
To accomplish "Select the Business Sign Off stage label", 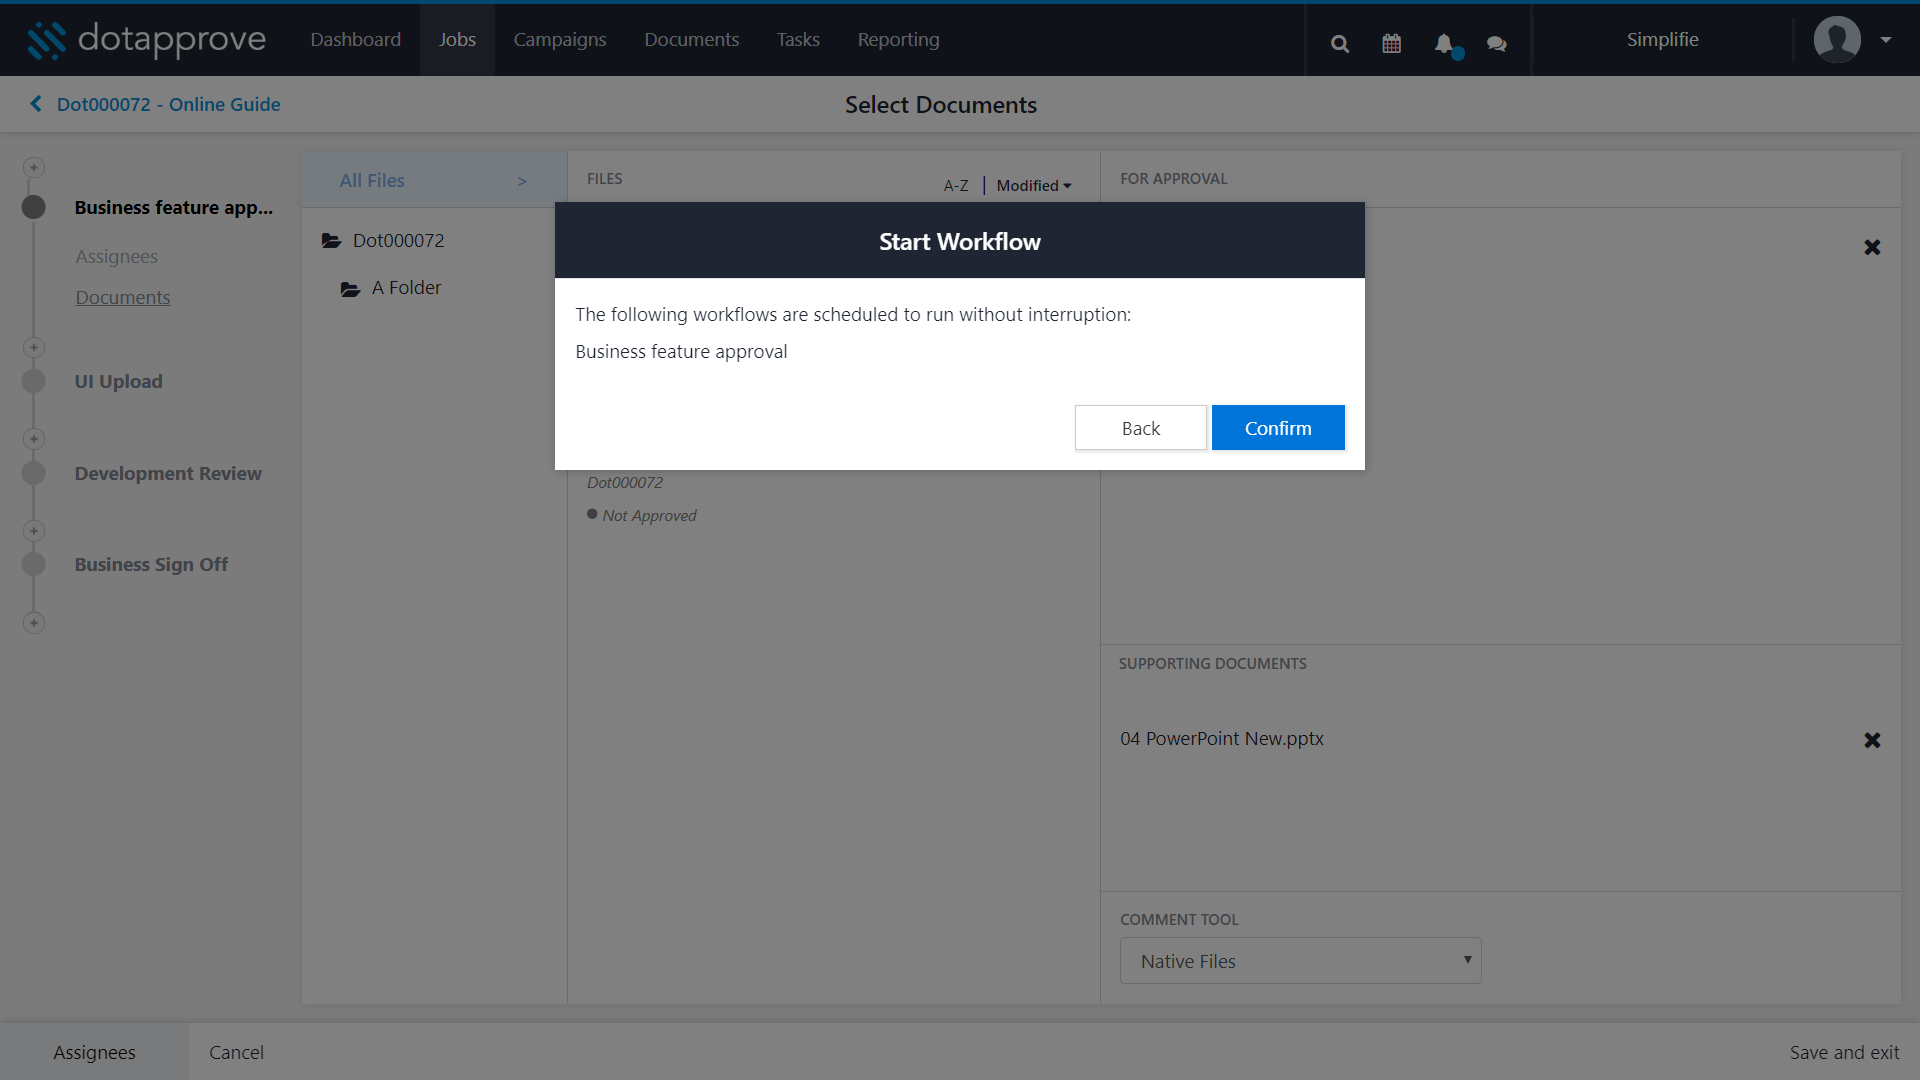I will [x=151, y=564].
